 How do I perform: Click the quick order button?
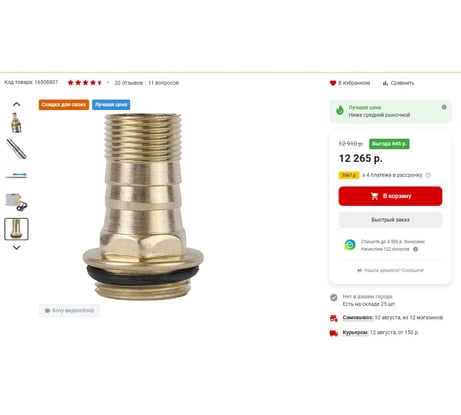pos(390,220)
